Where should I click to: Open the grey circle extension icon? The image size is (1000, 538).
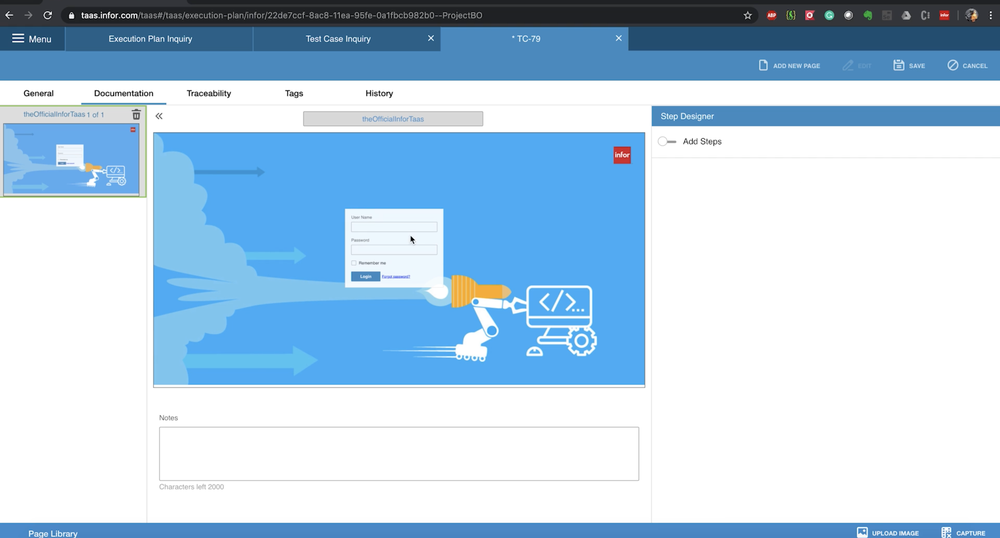[848, 15]
